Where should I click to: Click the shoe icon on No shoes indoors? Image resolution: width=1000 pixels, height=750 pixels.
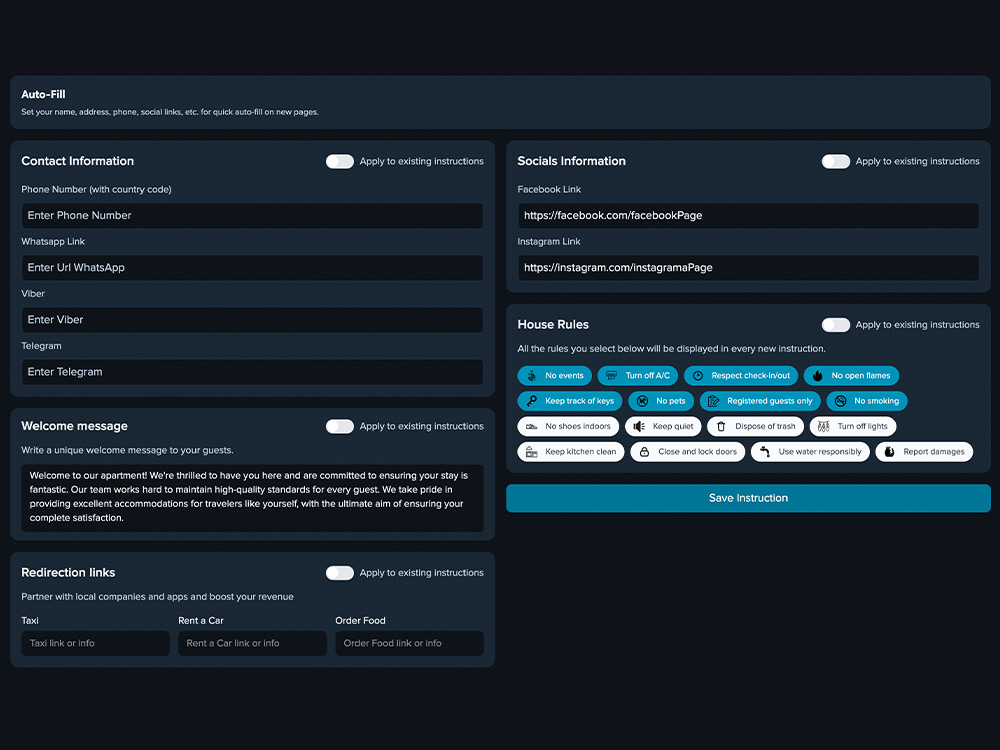(531, 427)
